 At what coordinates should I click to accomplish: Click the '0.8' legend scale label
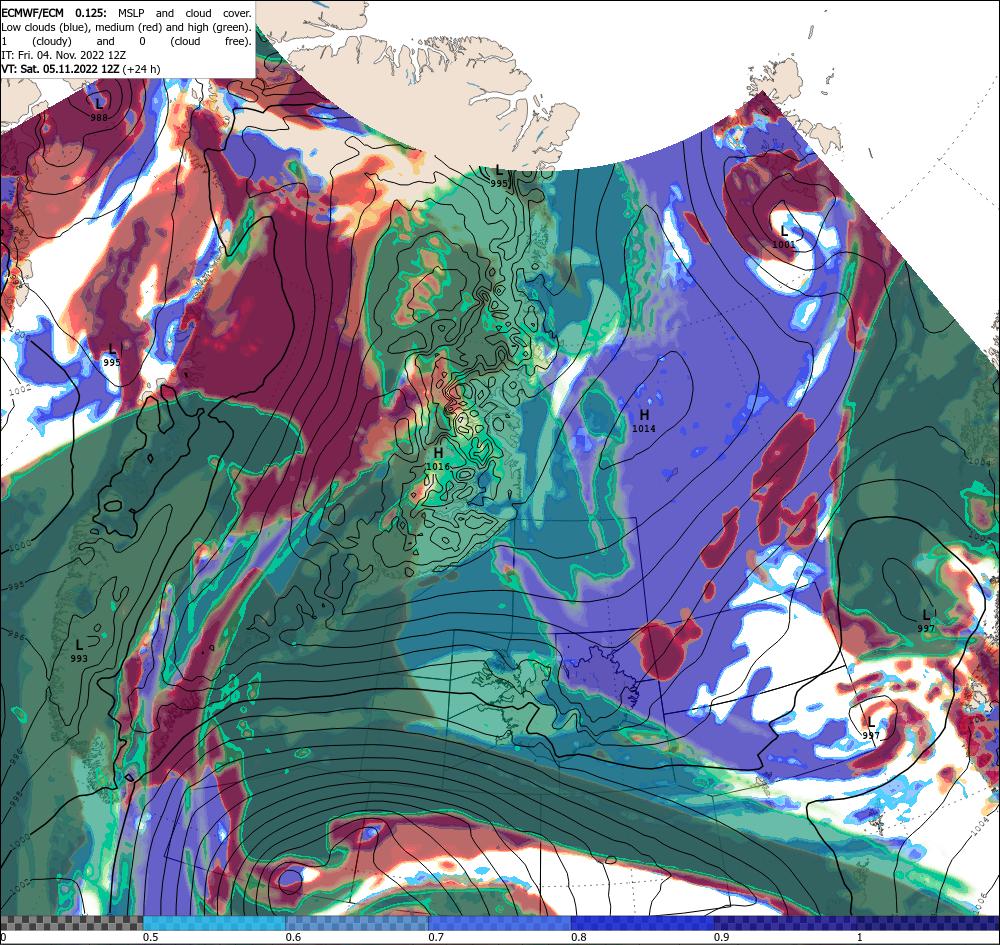(x=579, y=937)
